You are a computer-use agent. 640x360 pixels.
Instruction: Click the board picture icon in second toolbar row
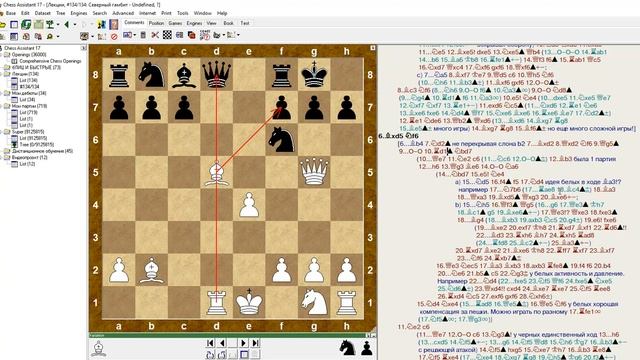point(84,36)
